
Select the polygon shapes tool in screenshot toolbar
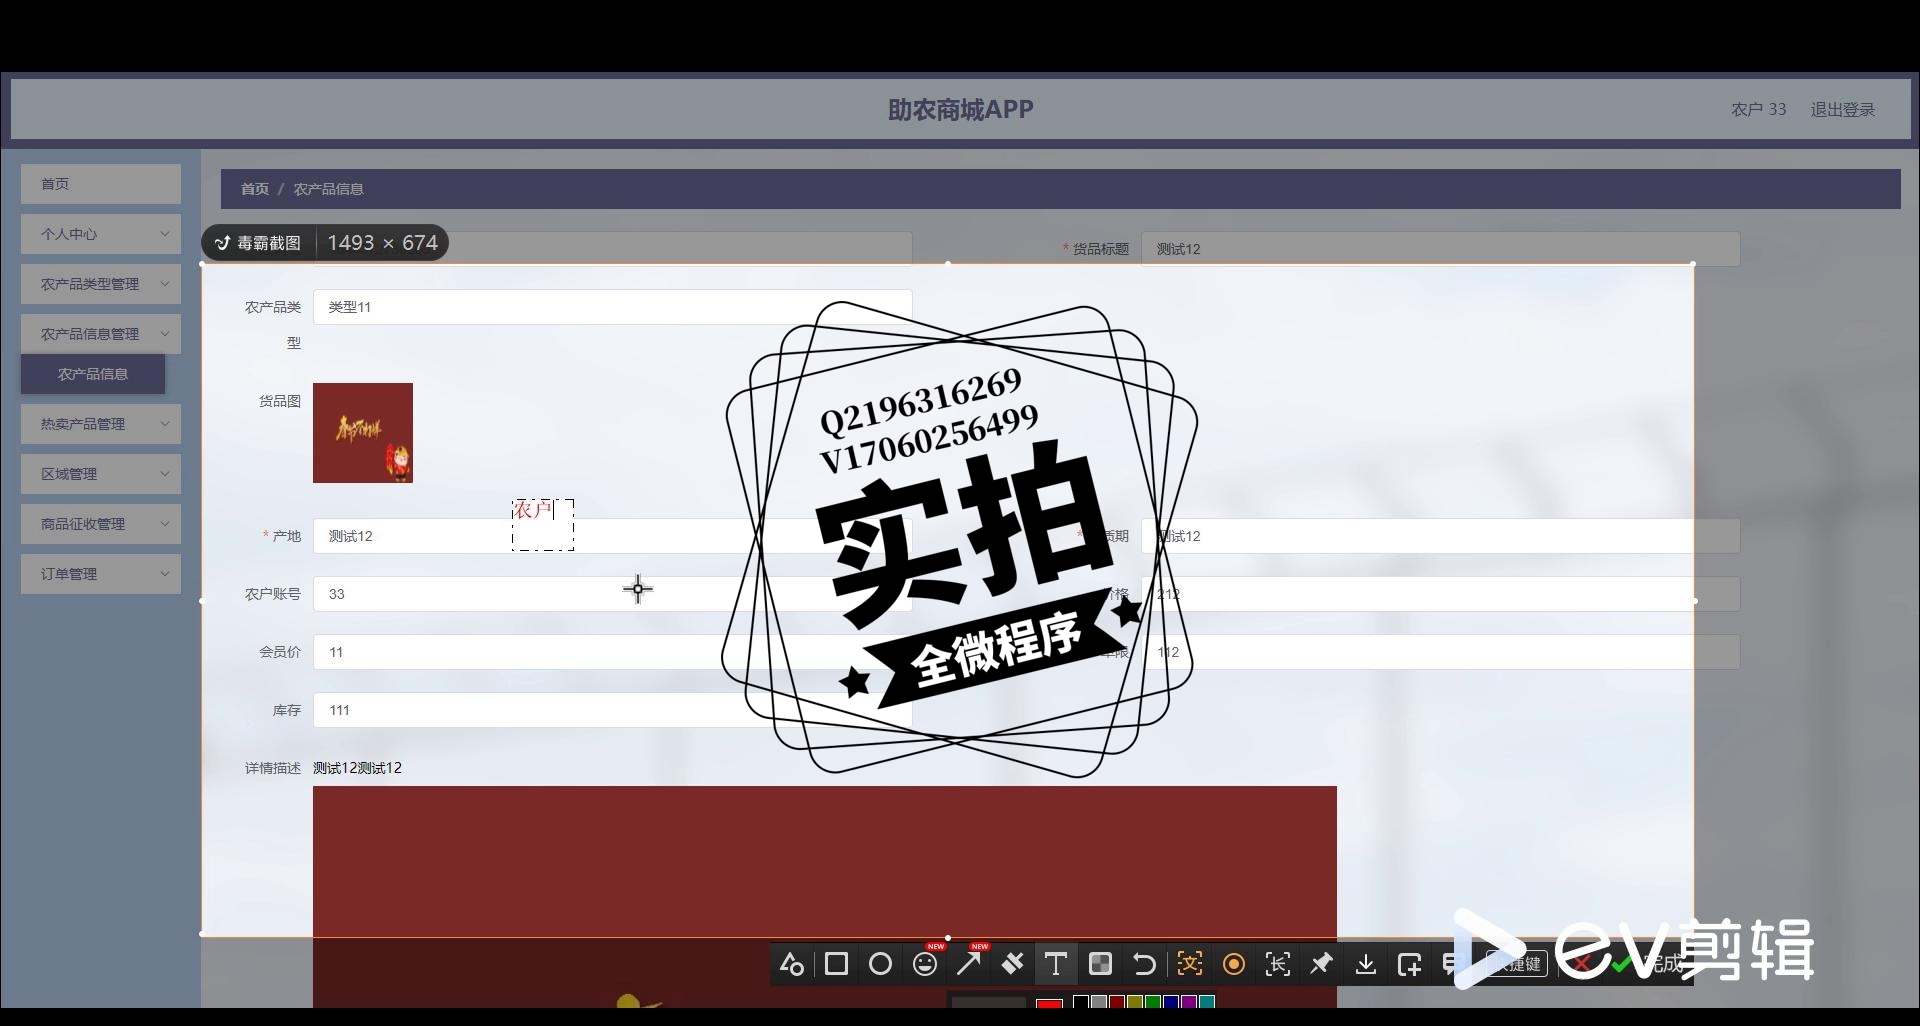tap(792, 964)
